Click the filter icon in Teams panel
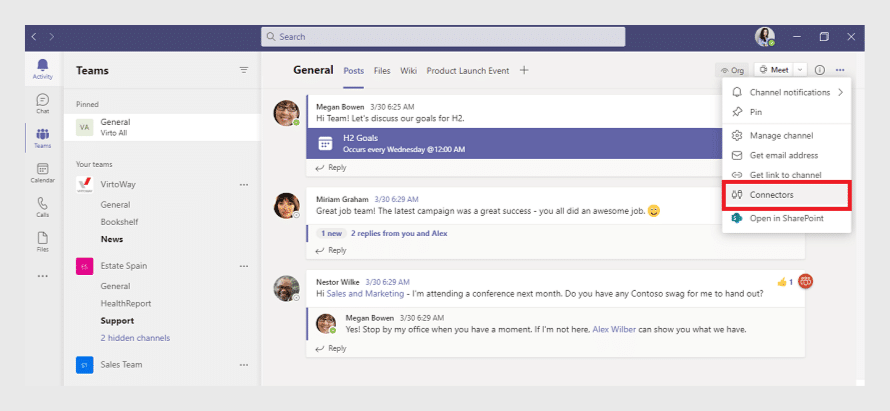 pyautogui.click(x=244, y=70)
